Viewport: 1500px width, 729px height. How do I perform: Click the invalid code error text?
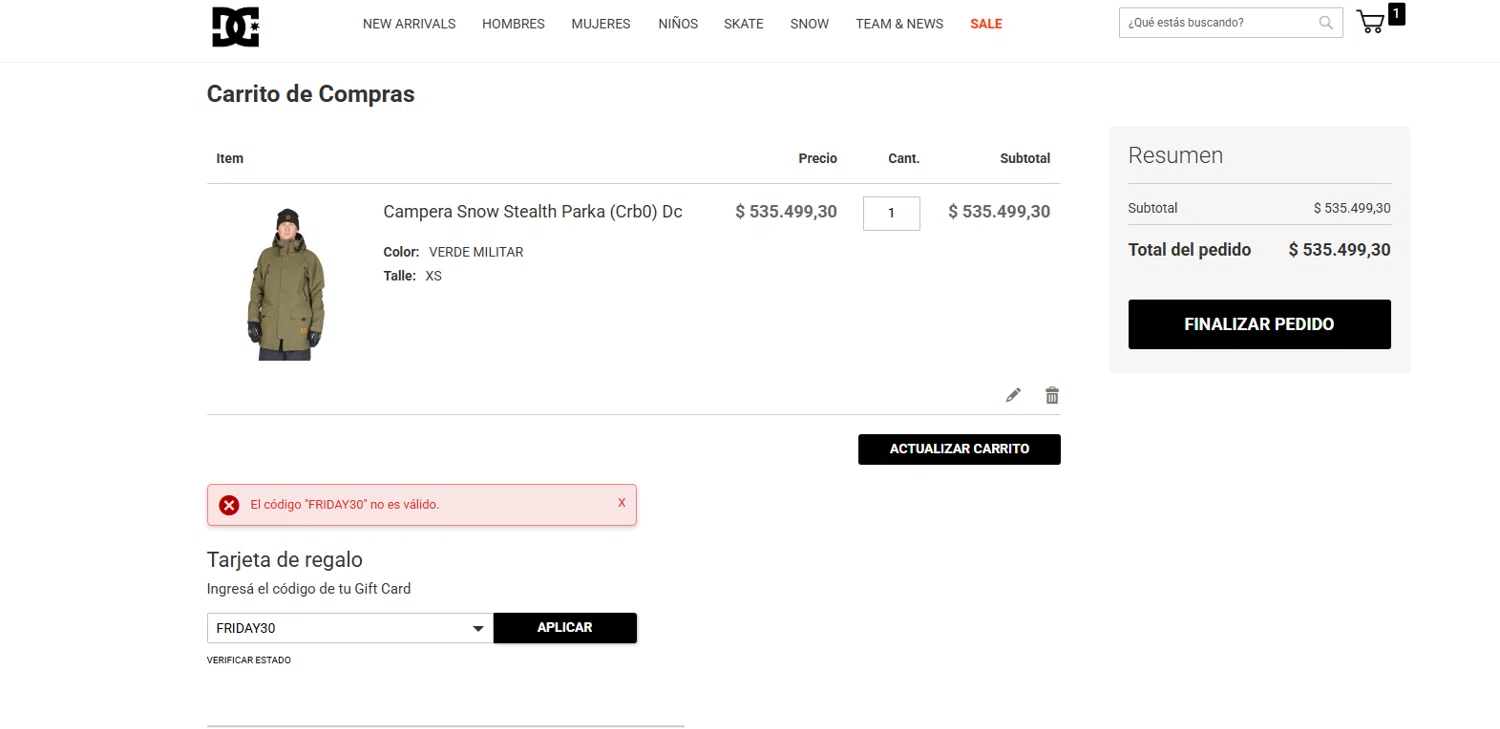[x=344, y=505]
